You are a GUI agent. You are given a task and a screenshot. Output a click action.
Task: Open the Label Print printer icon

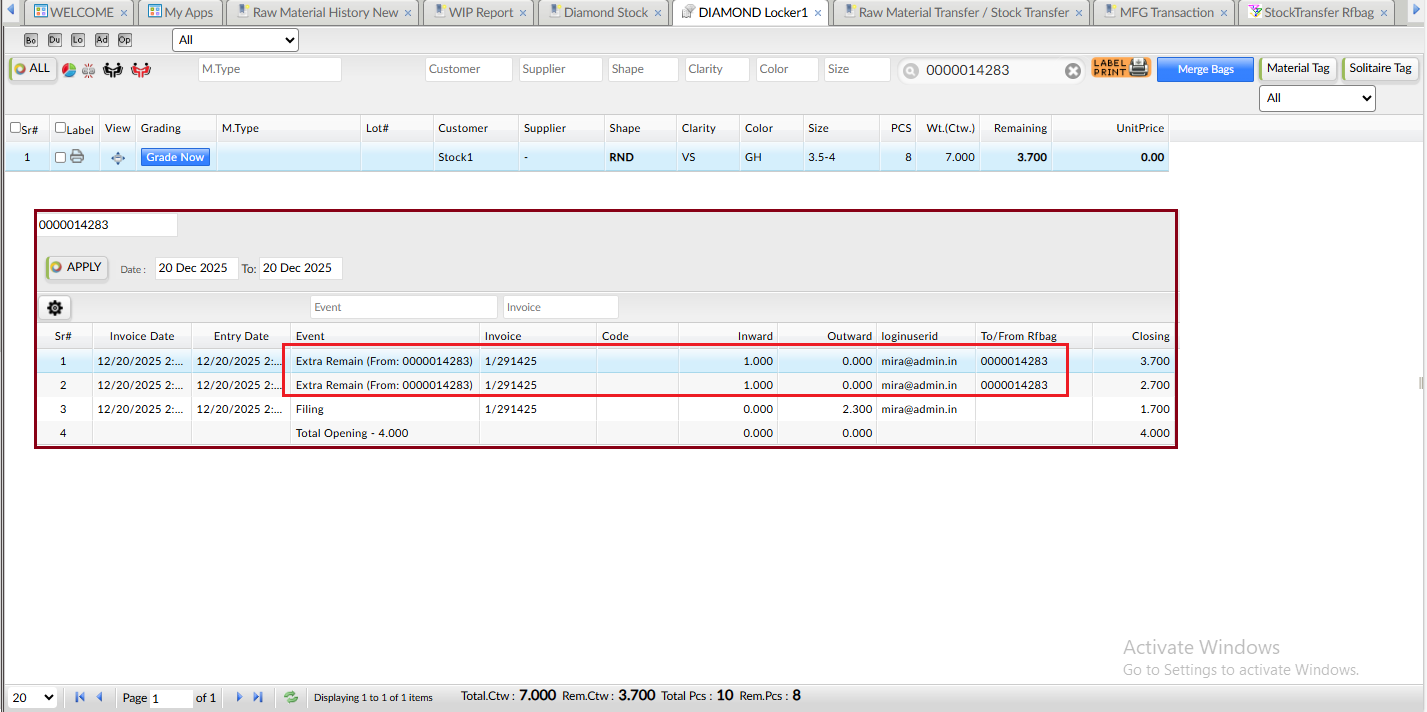pos(1120,68)
